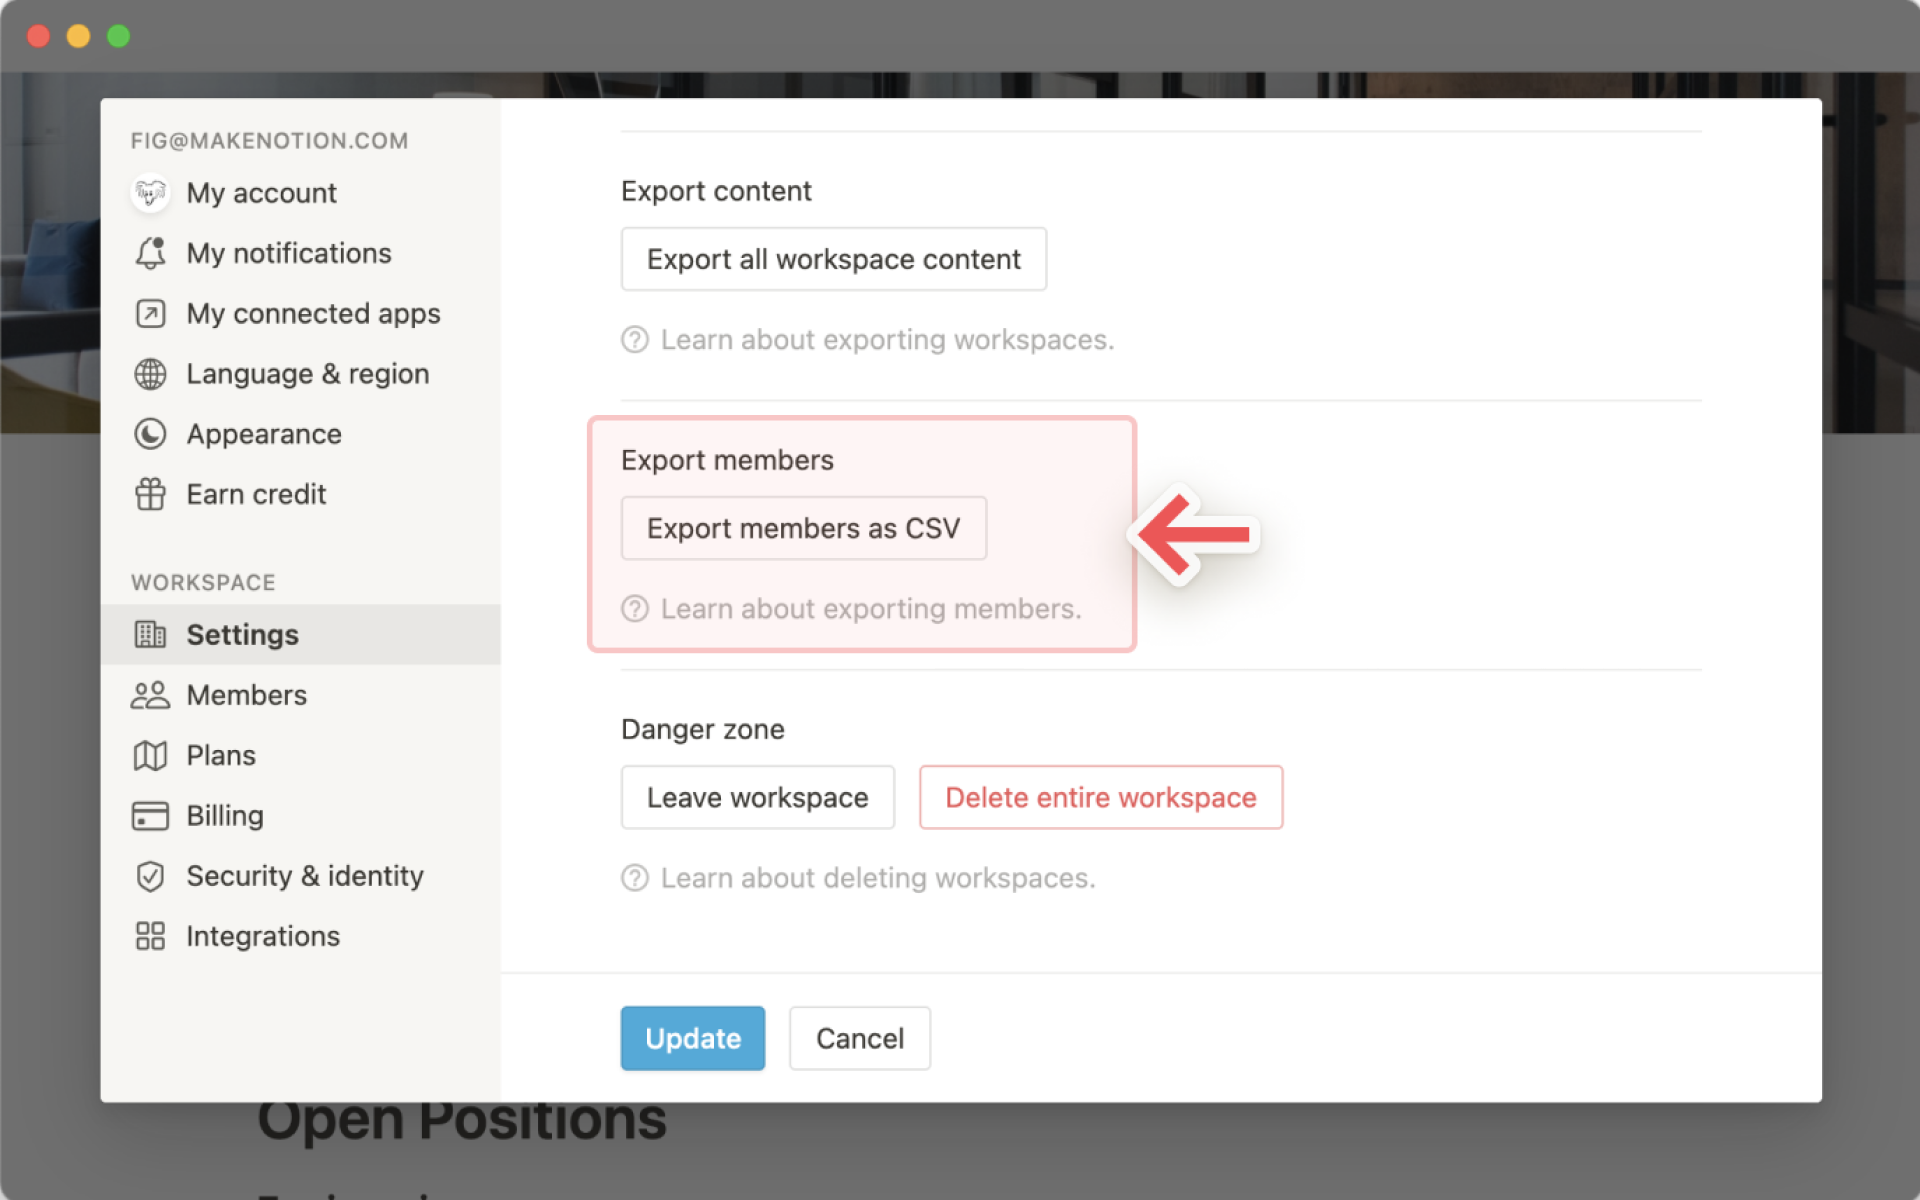
Task: Click the Update button
Action: tap(693, 1038)
